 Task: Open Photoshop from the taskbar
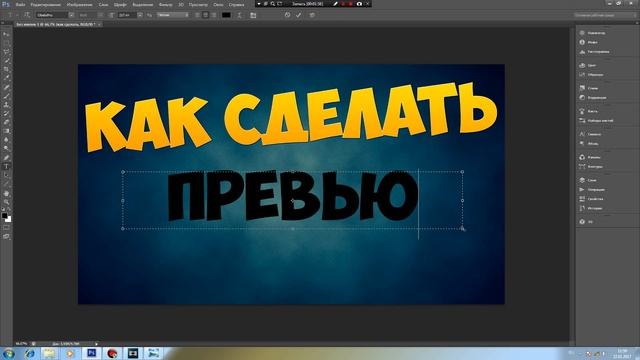click(x=91, y=353)
